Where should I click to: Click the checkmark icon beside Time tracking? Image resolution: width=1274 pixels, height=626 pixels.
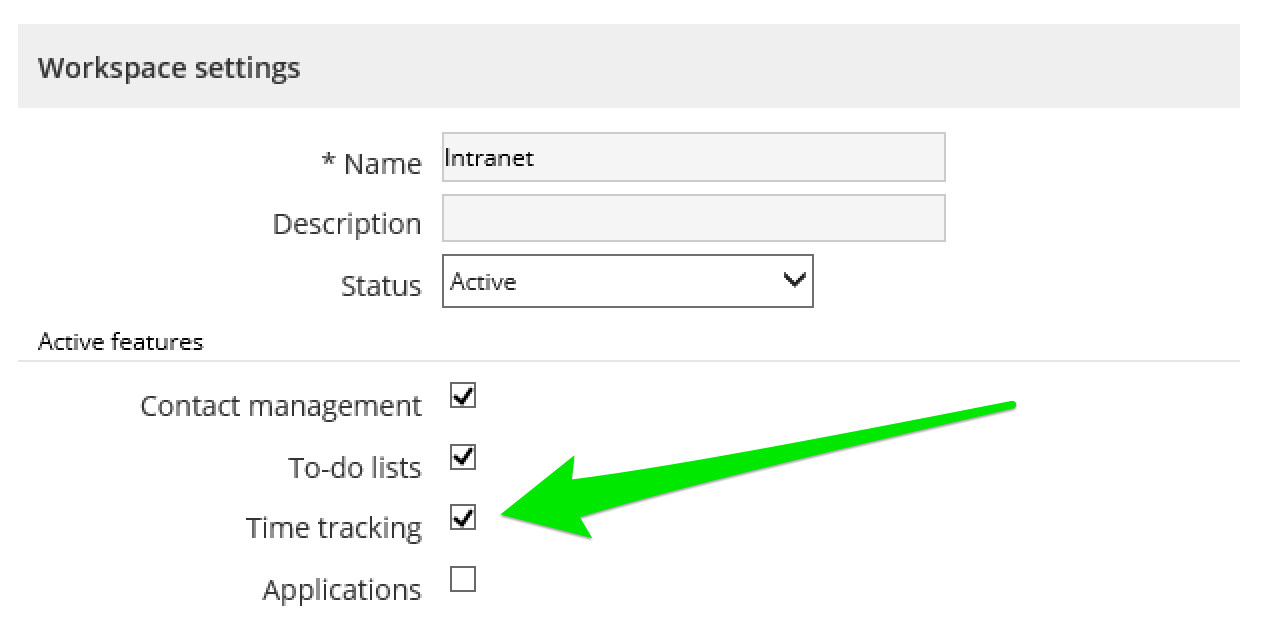pyautogui.click(x=463, y=518)
